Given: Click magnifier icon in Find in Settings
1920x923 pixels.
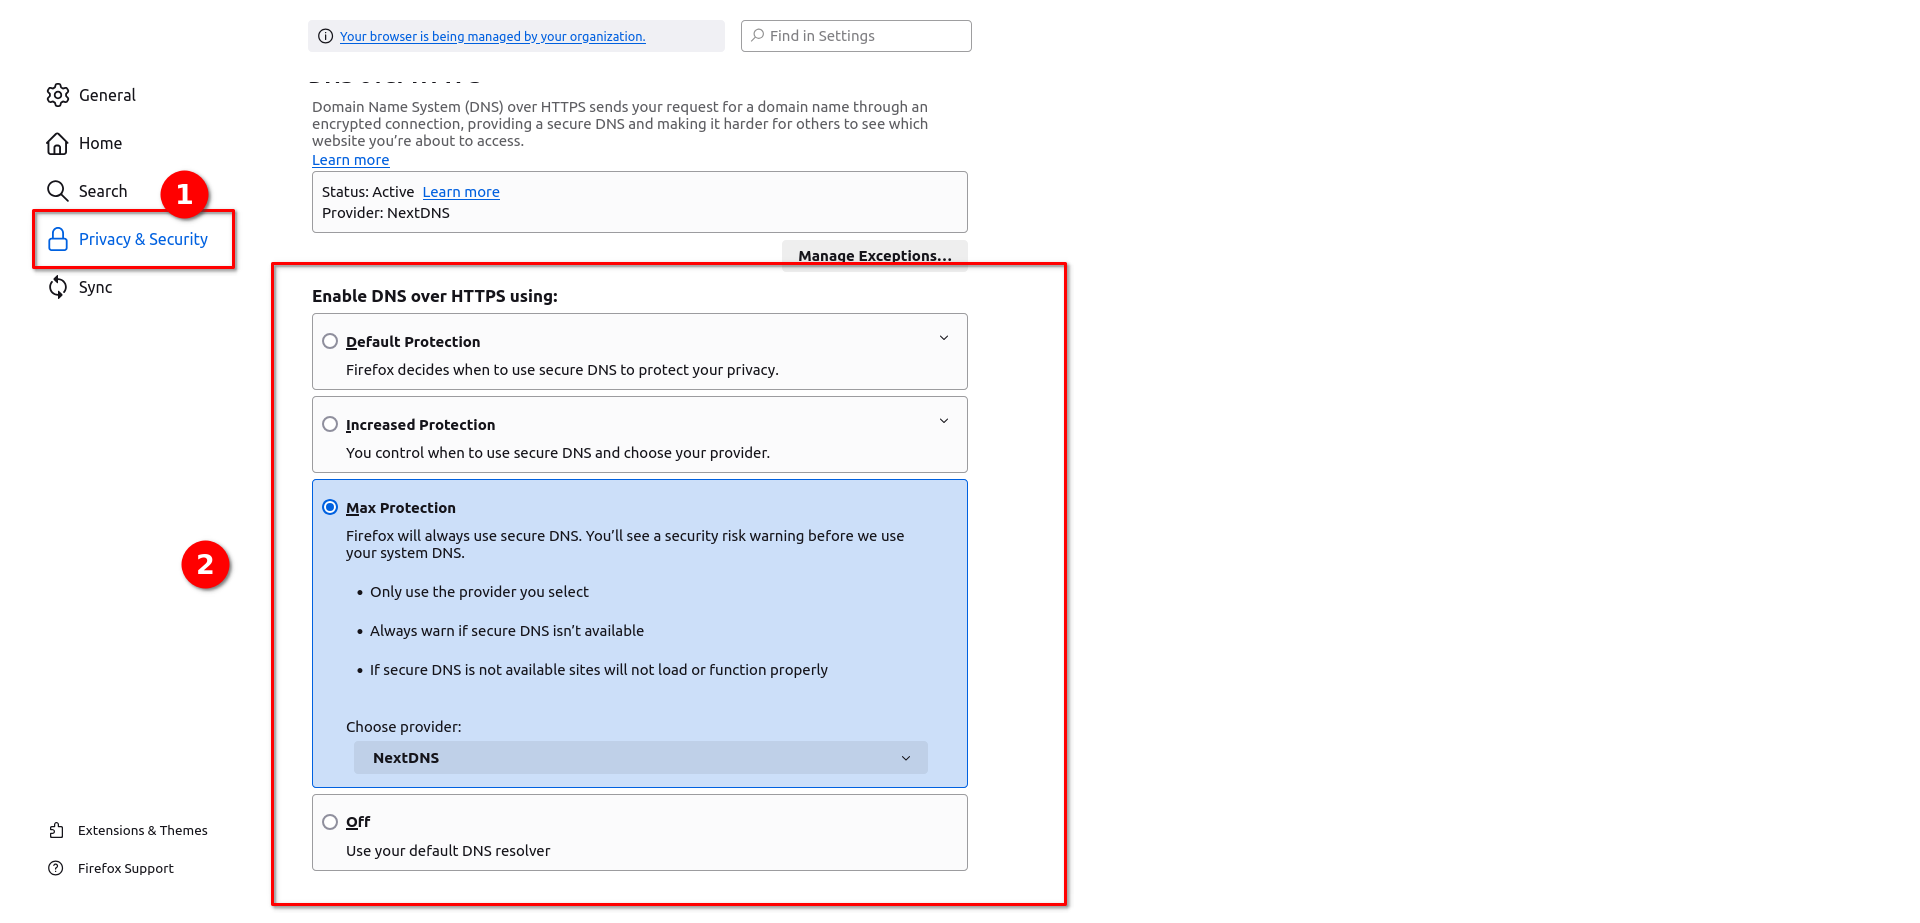Looking at the screenshot, I should pyautogui.click(x=758, y=35).
